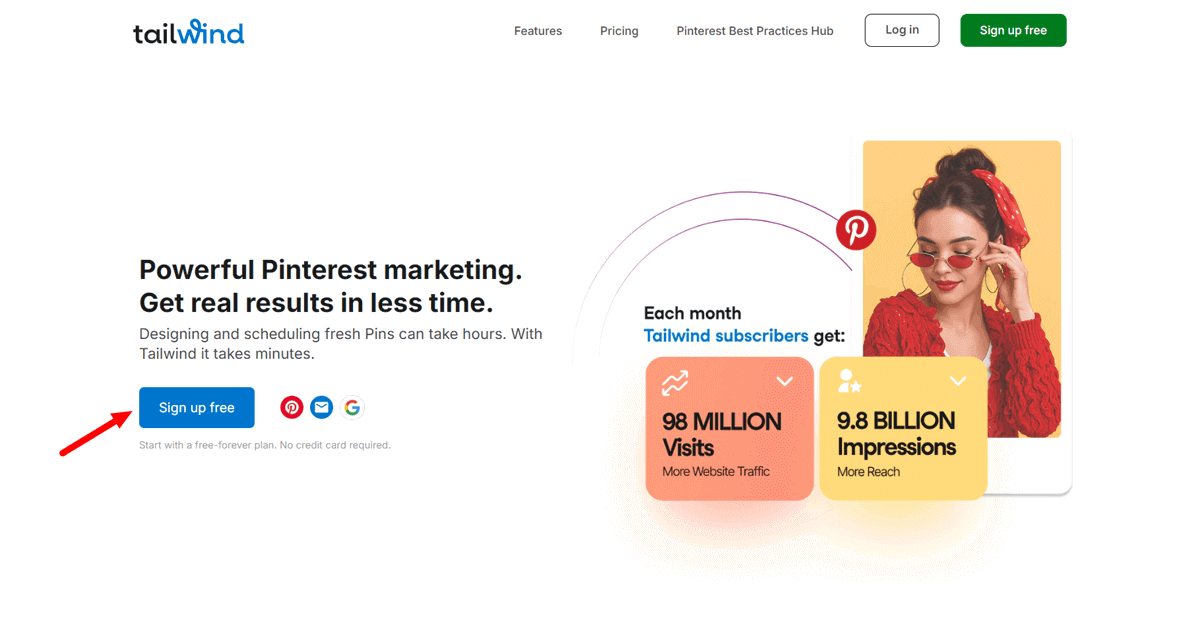Click the Tailwind logo
Screen dimensions: 1200x620
point(188,31)
